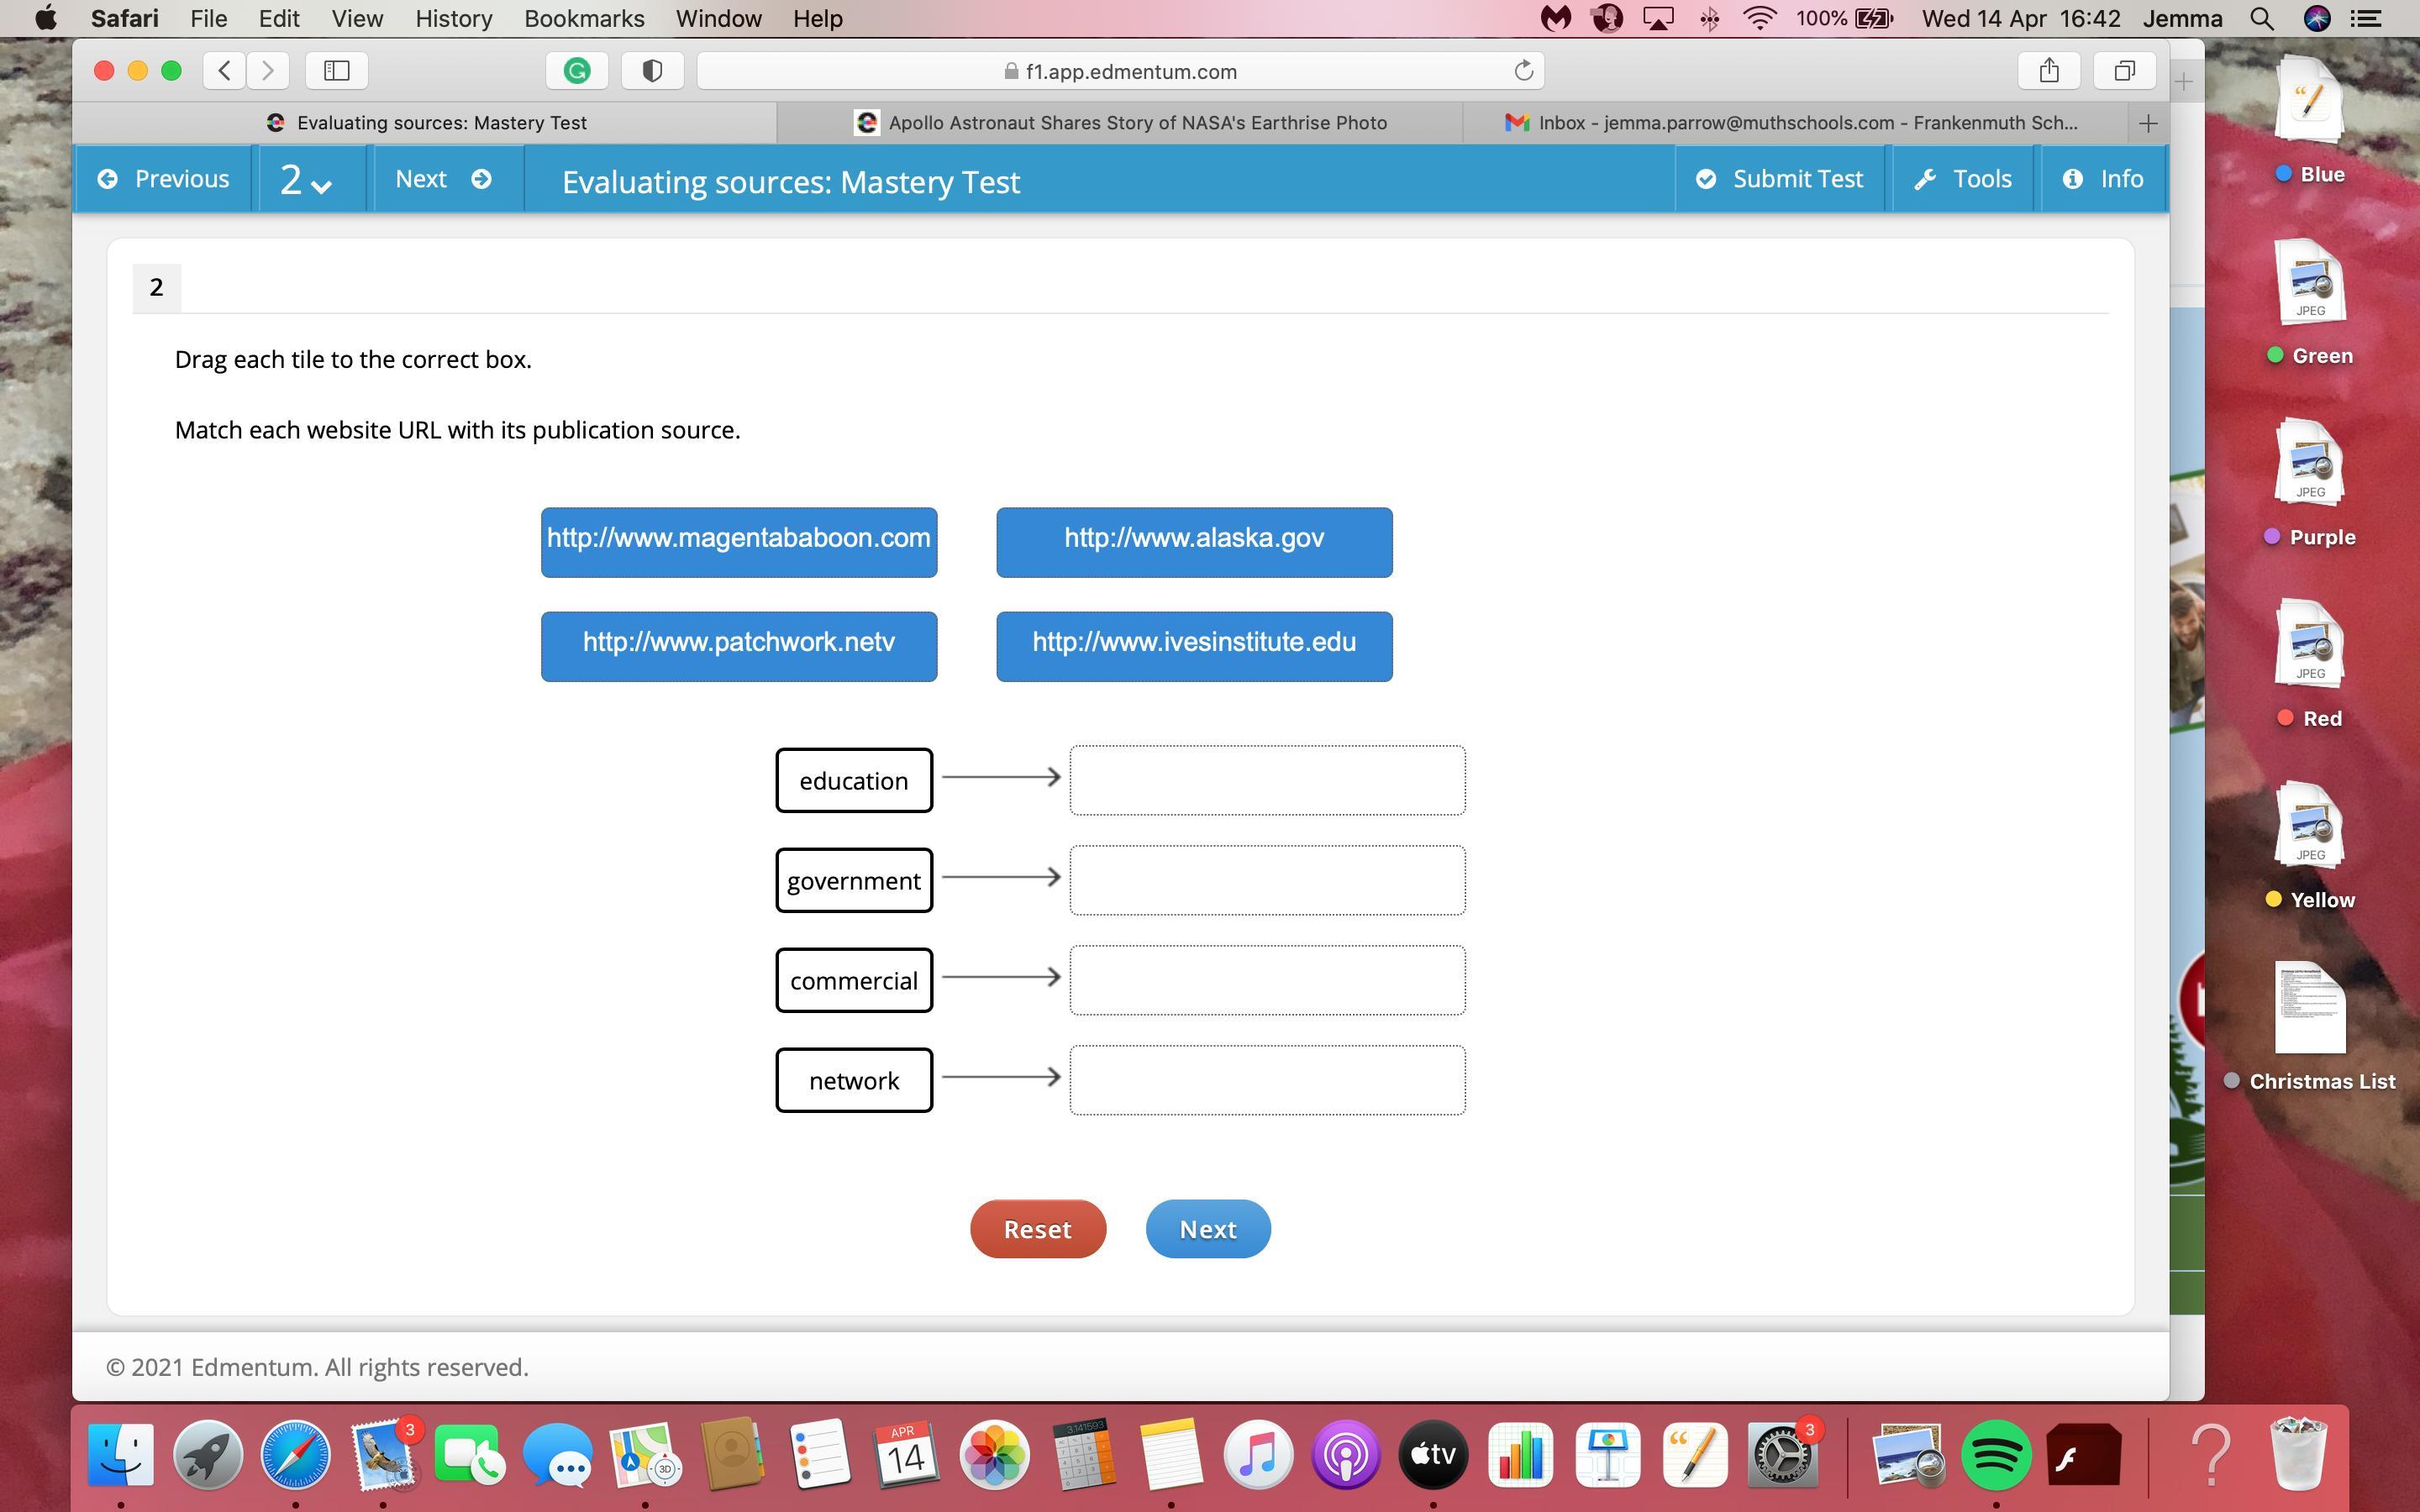Open the Tools wrench menu
This screenshot has height=1512, width=2420.
pyautogui.click(x=1962, y=179)
